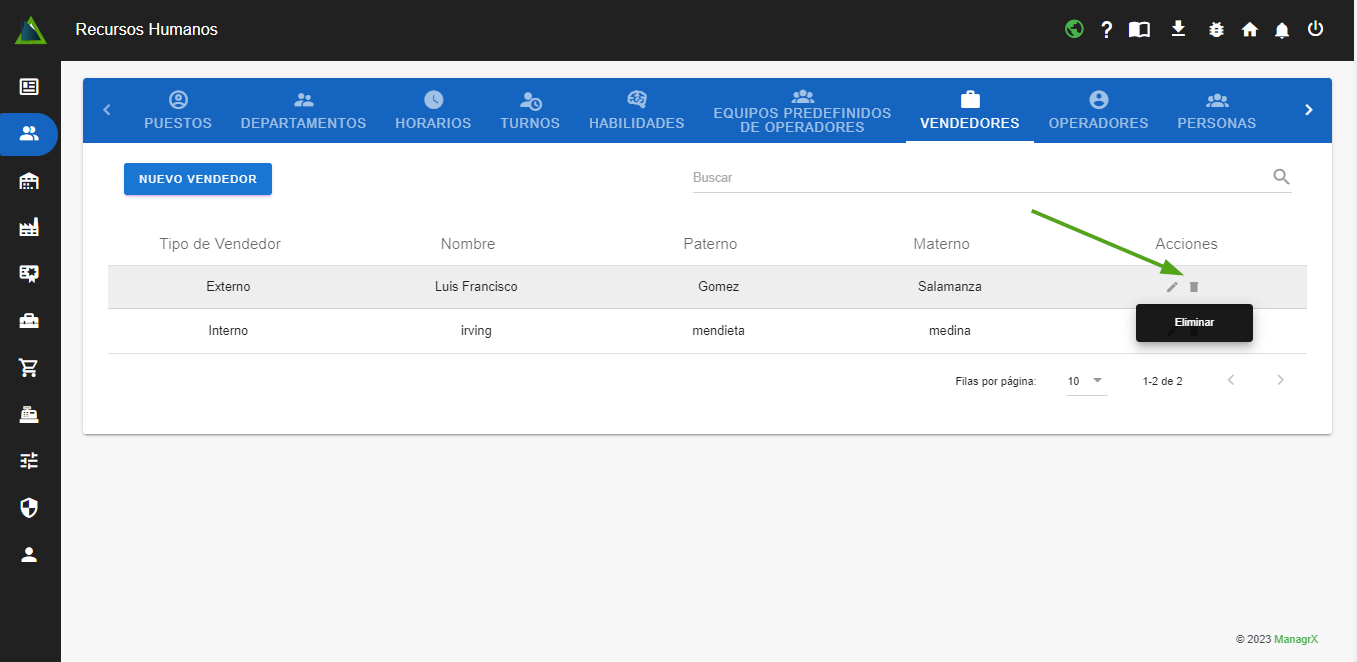The image size is (1357, 662).
Task: Open the Habilidades tab
Action: point(636,111)
